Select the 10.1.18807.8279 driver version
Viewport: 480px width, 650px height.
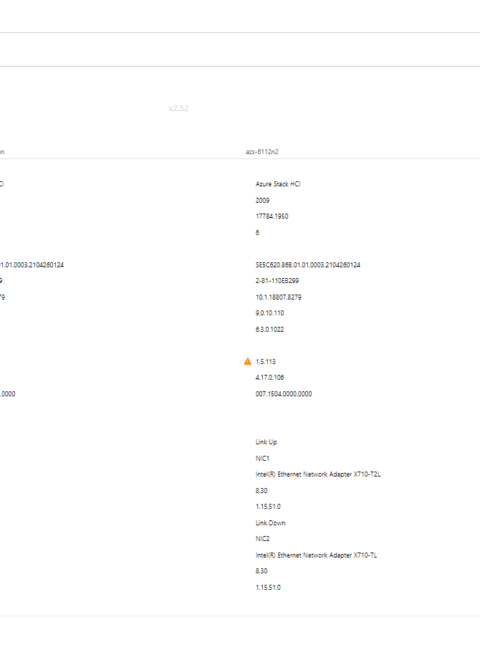pyautogui.click(x=278, y=297)
